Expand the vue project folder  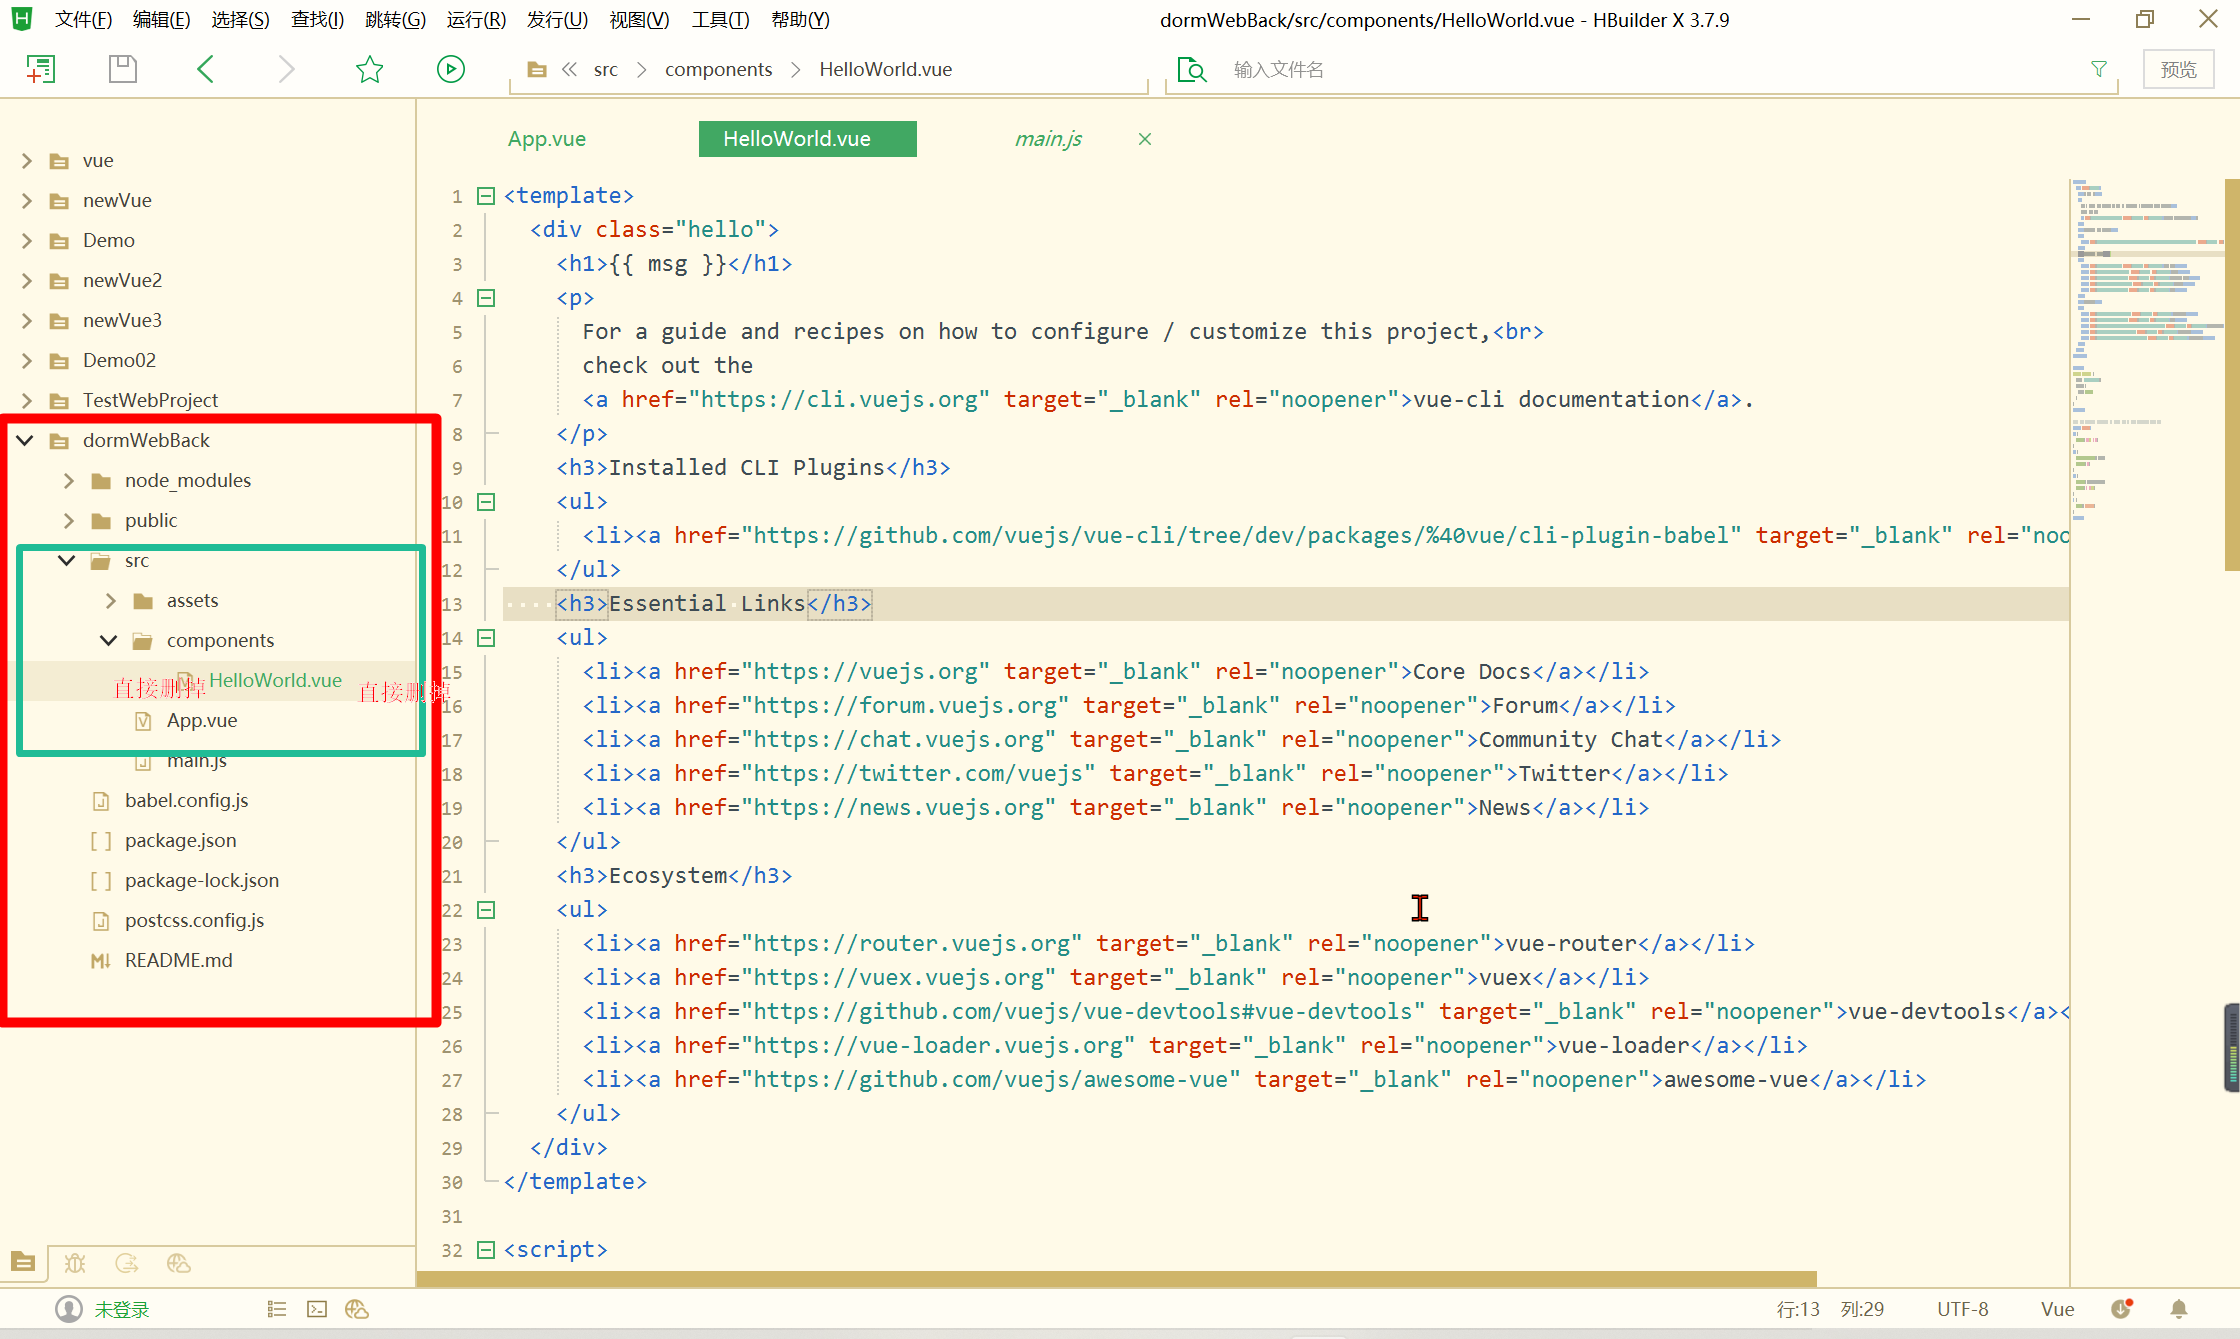click(27, 160)
